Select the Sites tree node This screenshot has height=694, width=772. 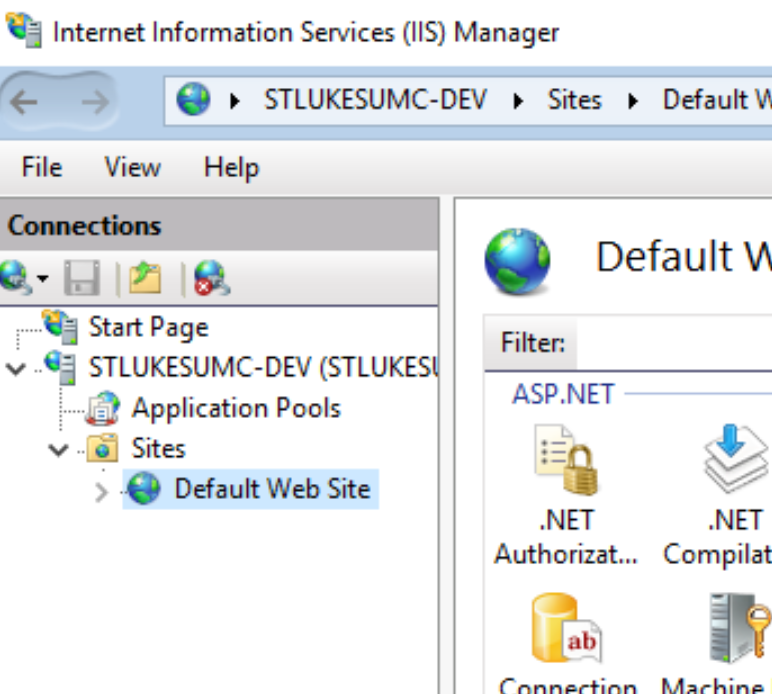[158, 448]
